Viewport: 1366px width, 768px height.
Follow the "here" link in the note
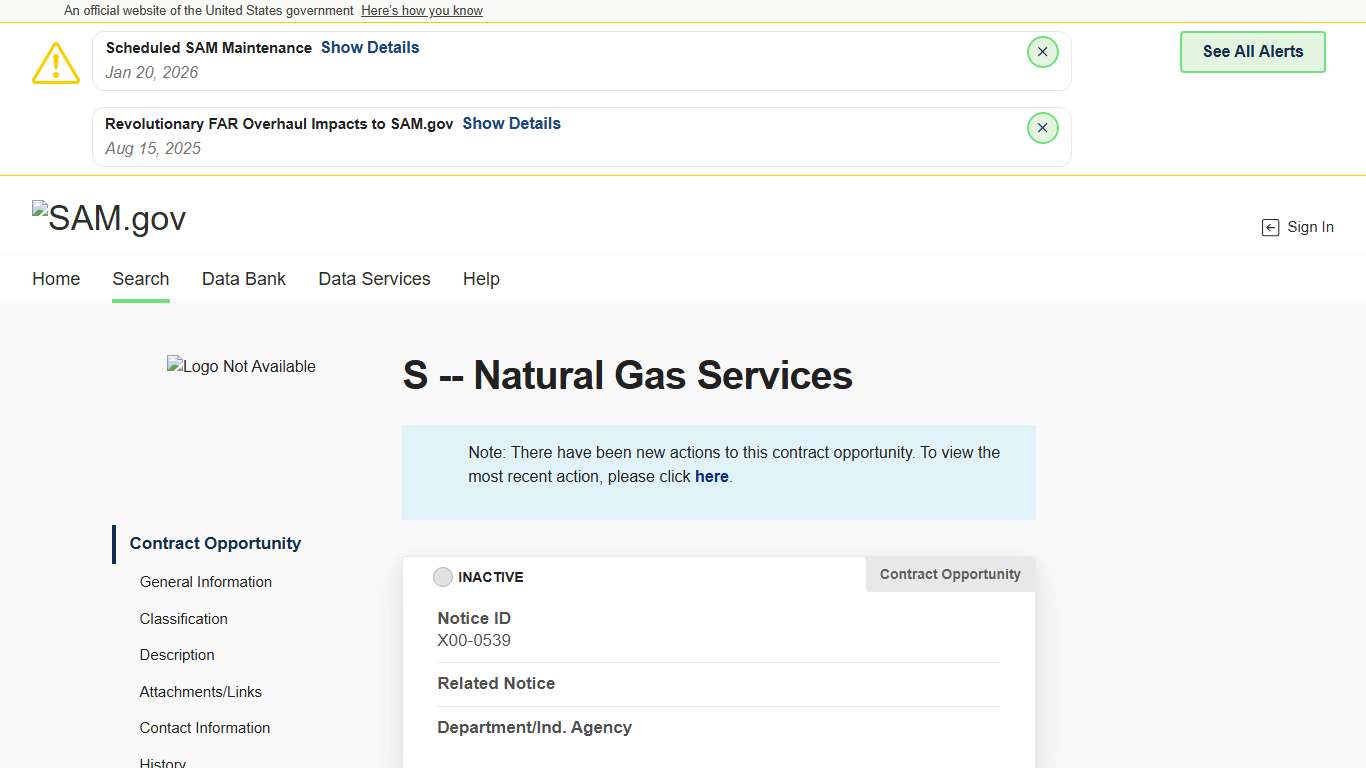coord(711,477)
